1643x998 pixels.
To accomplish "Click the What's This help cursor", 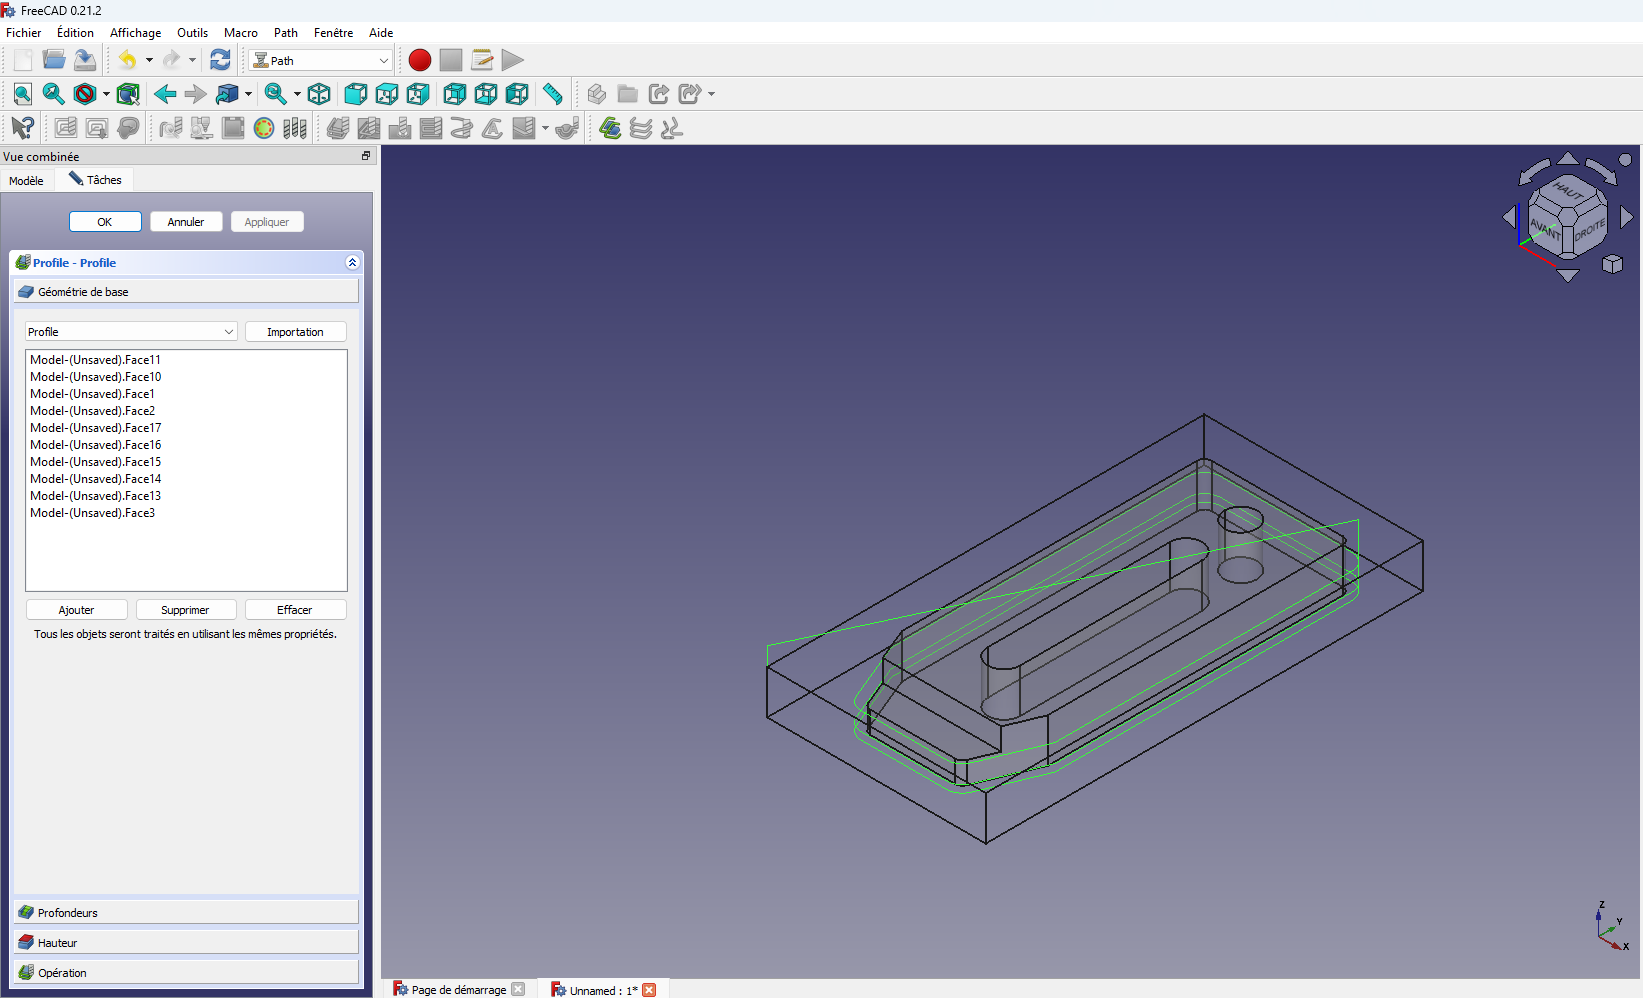I will pos(23,128).
